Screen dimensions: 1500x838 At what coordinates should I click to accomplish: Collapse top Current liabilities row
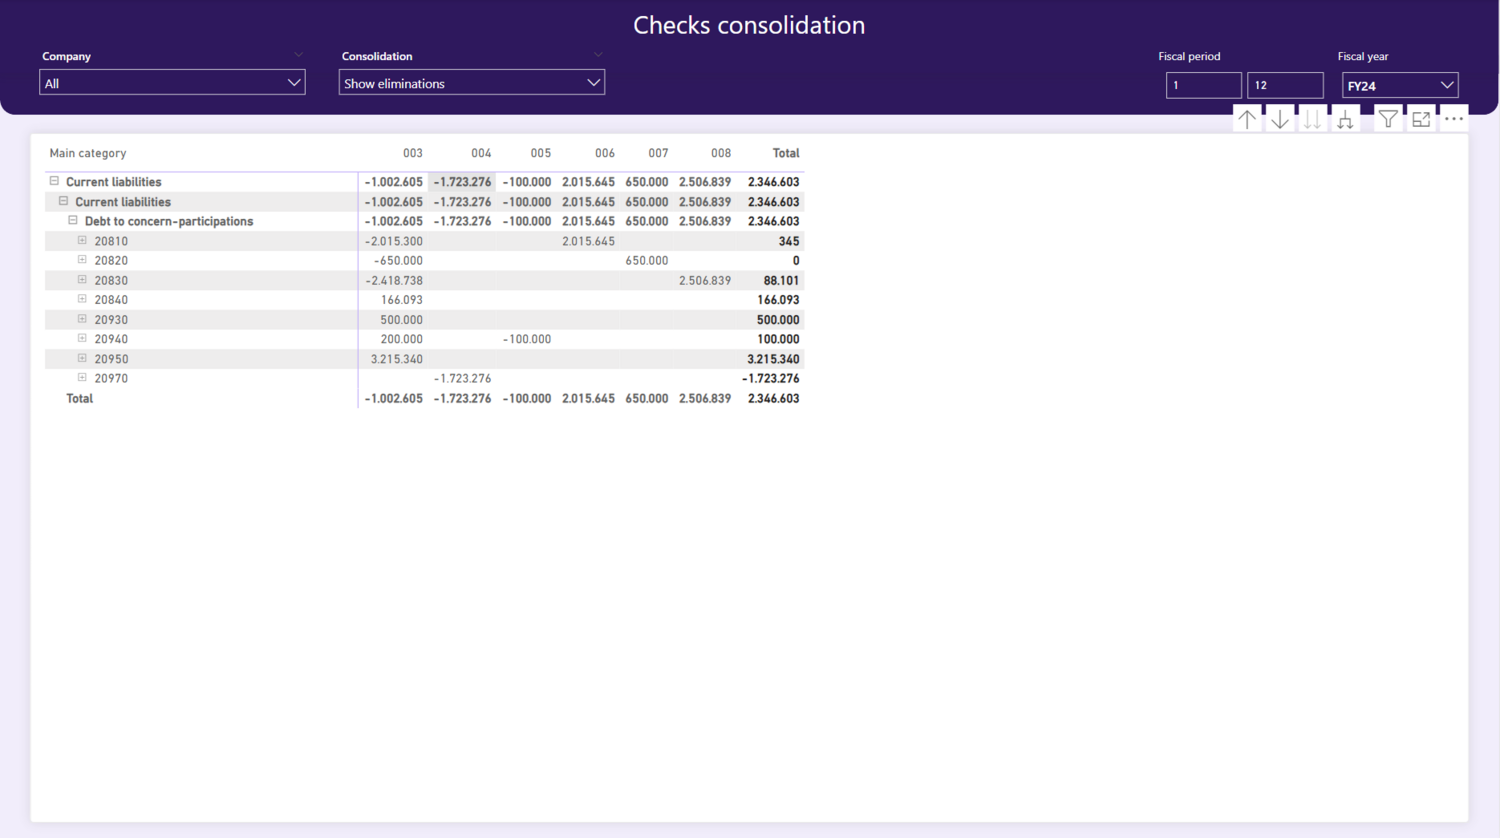pos(54,181)
